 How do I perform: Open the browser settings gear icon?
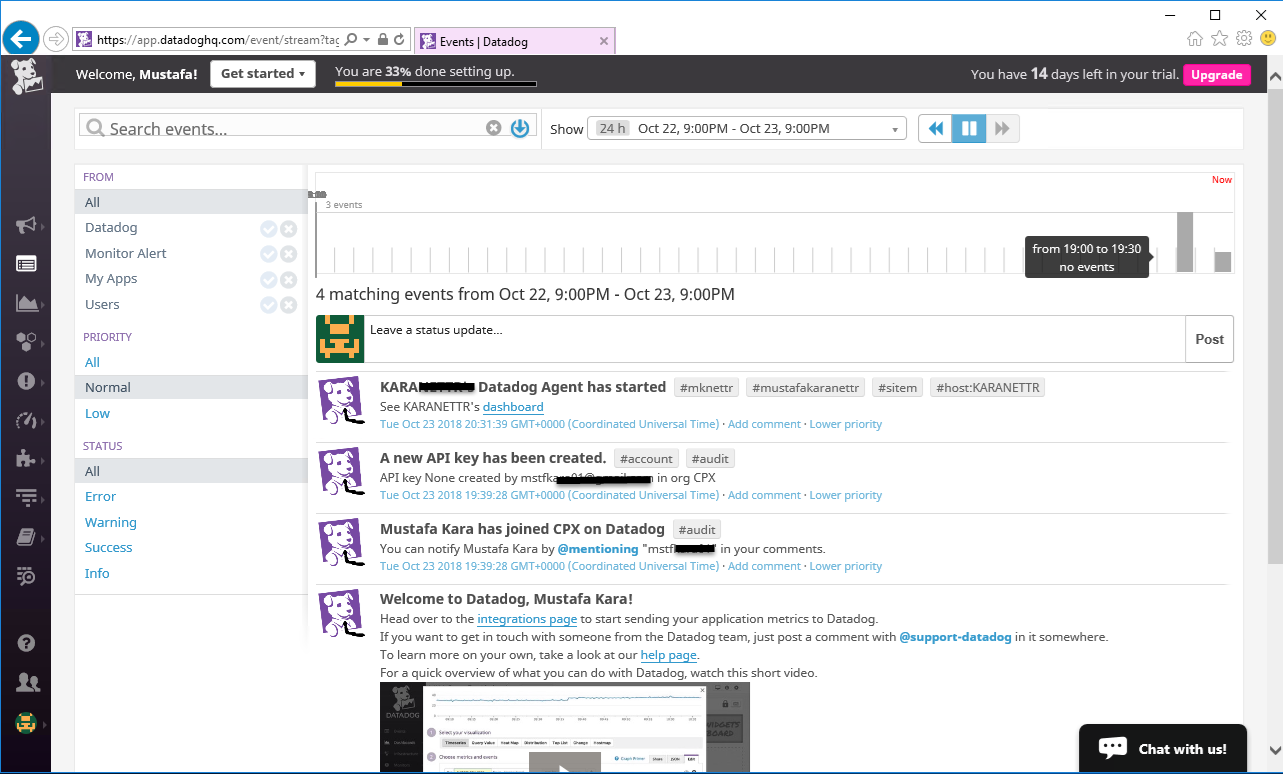(x=1244, y=38)
